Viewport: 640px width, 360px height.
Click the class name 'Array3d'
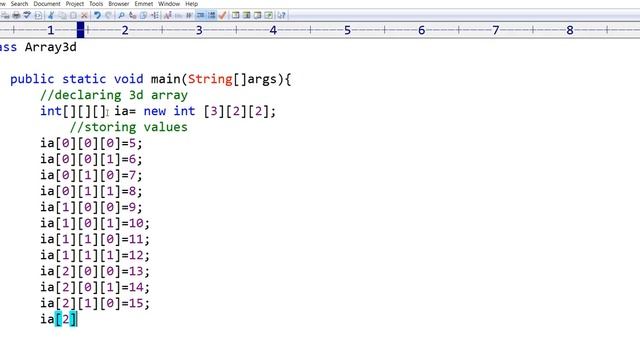51,47
